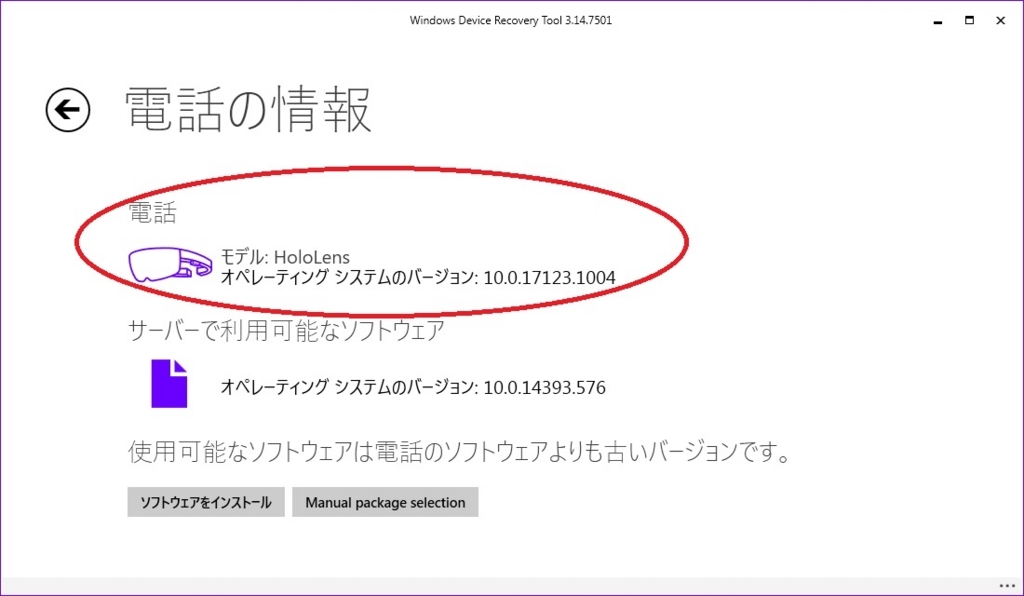The width and height of the screenshot is (1024, 596).
Task: Open Manual package selection
Action: point(385,502)
